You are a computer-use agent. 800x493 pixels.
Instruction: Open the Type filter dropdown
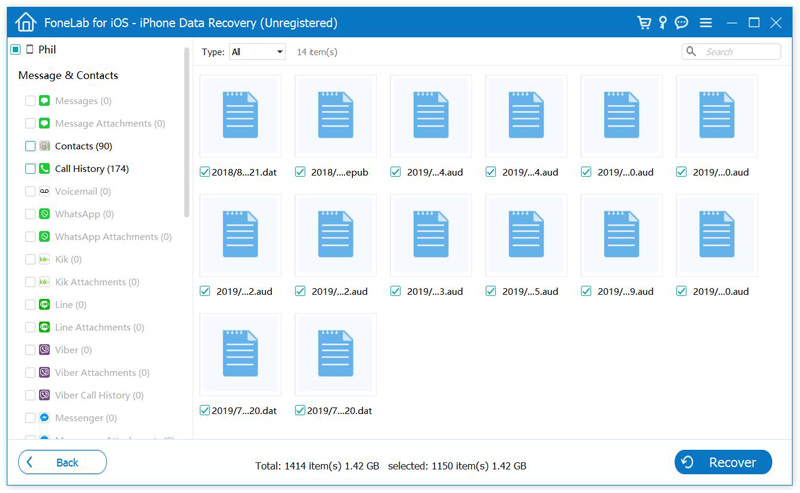pyautogui.click(x=257, y=52)
